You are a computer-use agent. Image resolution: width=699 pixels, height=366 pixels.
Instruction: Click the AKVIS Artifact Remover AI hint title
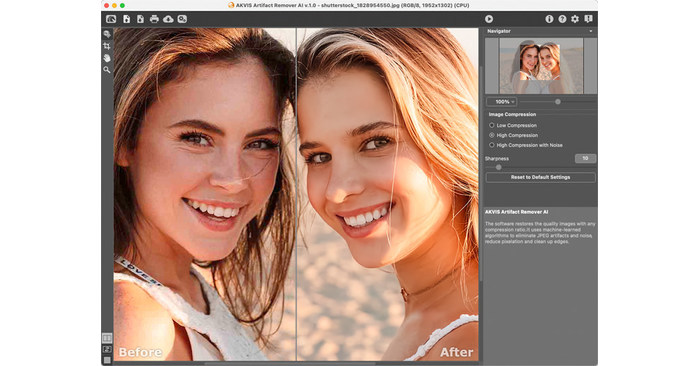516,212
